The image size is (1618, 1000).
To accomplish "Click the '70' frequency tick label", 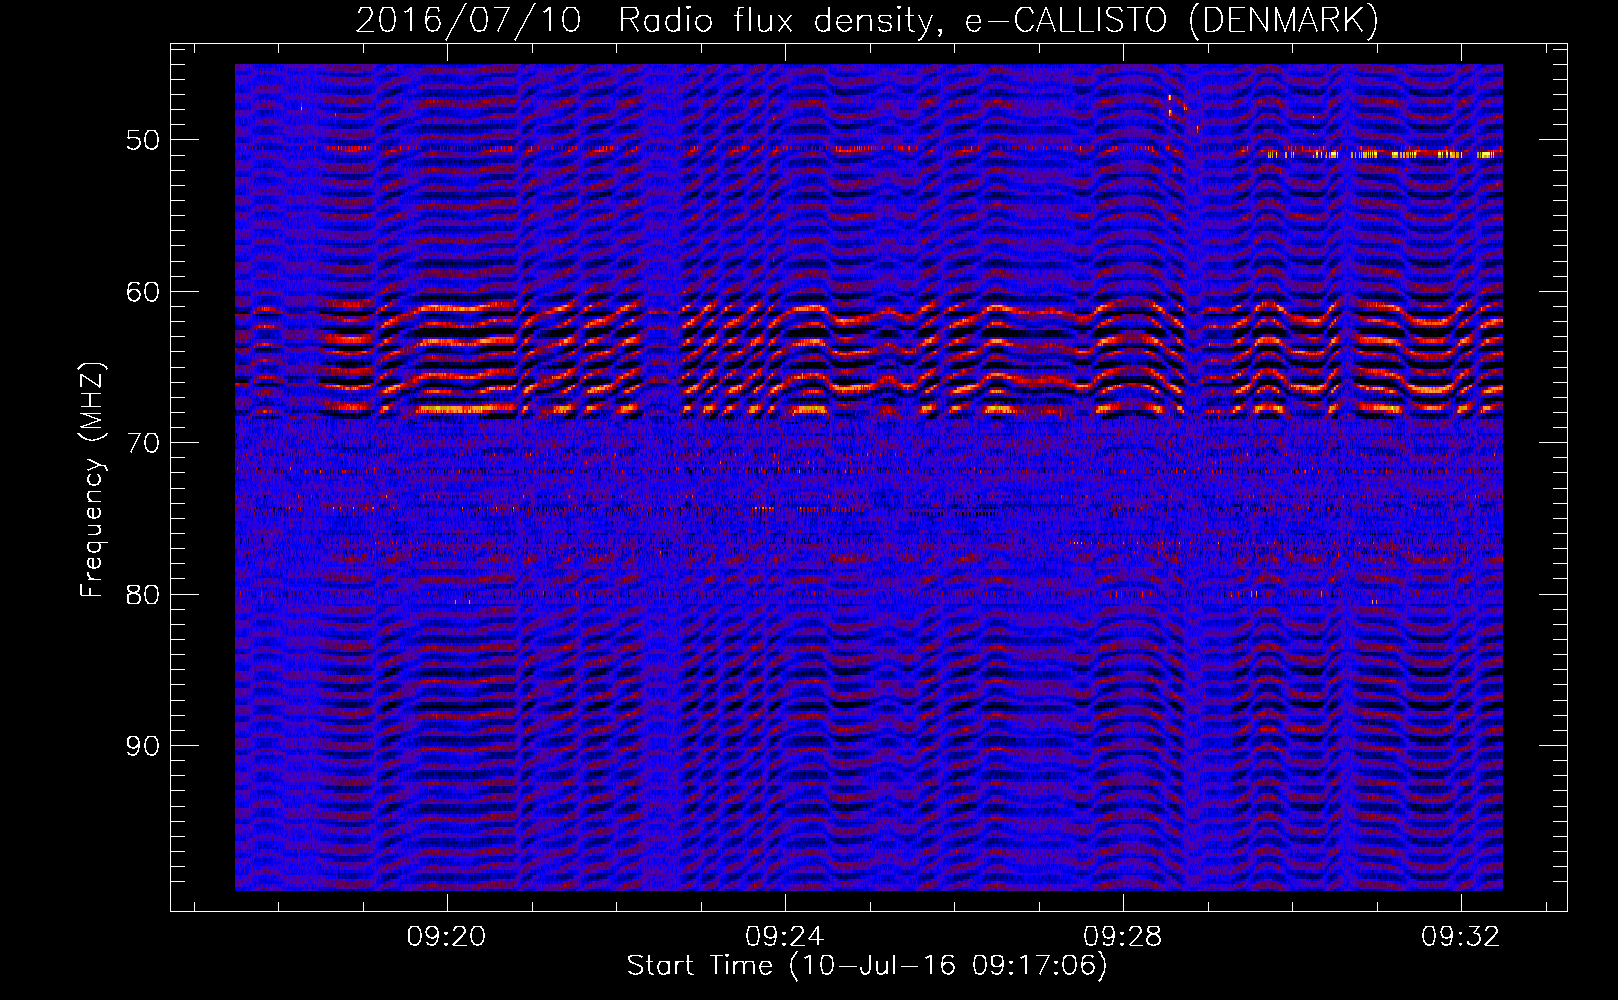I will 143,443.
